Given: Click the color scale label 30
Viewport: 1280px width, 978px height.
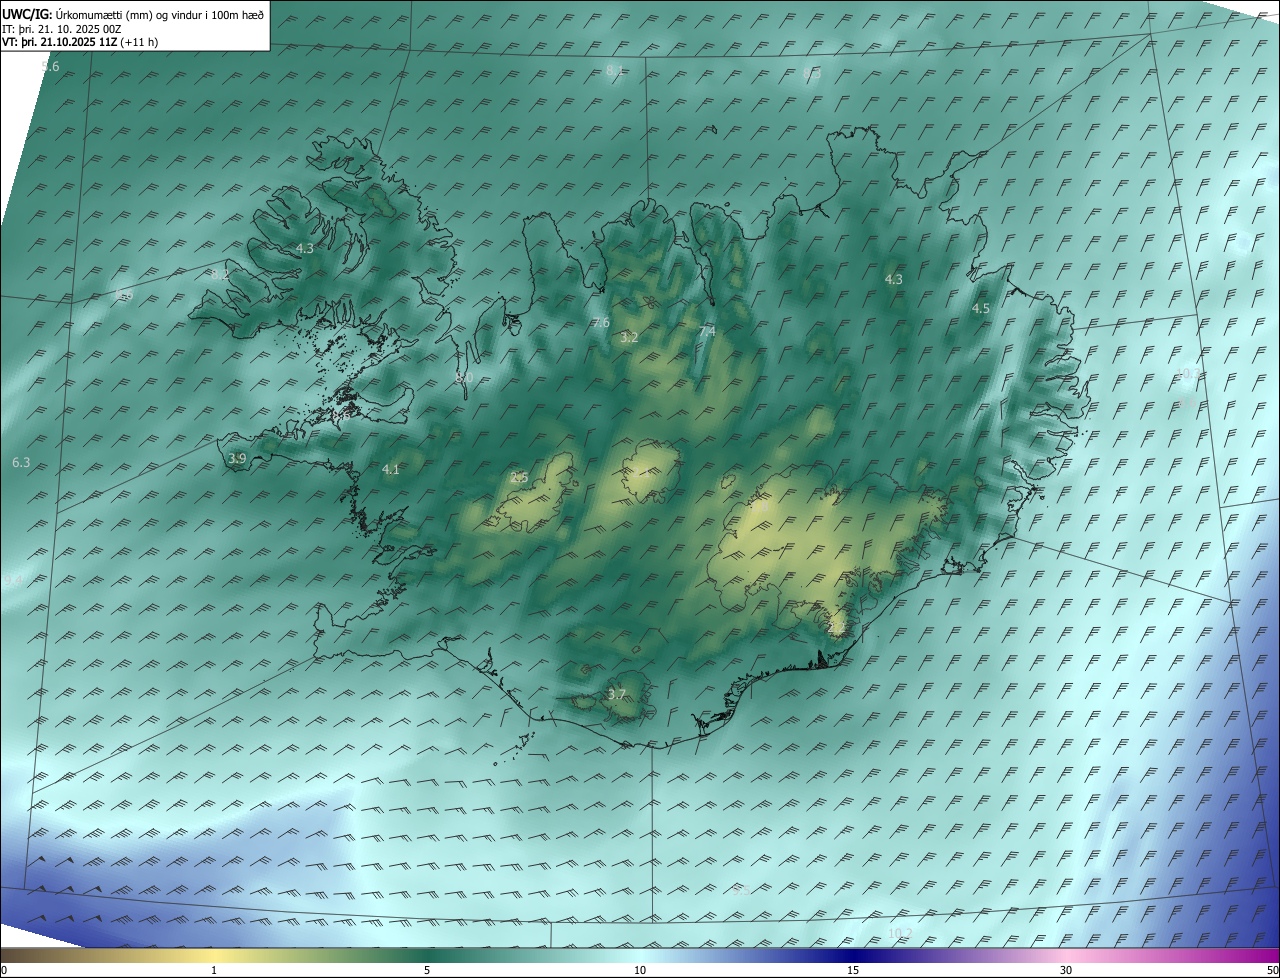Looking at the screenshot, I should (1066, 970).
